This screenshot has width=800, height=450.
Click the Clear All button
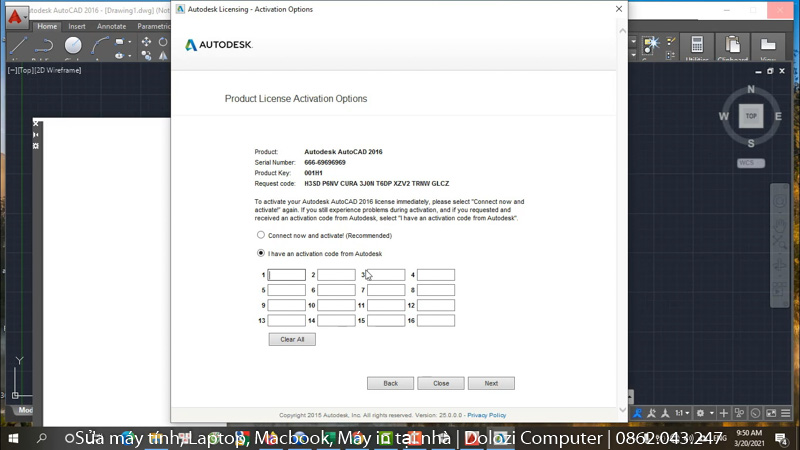tap(292, 339)
